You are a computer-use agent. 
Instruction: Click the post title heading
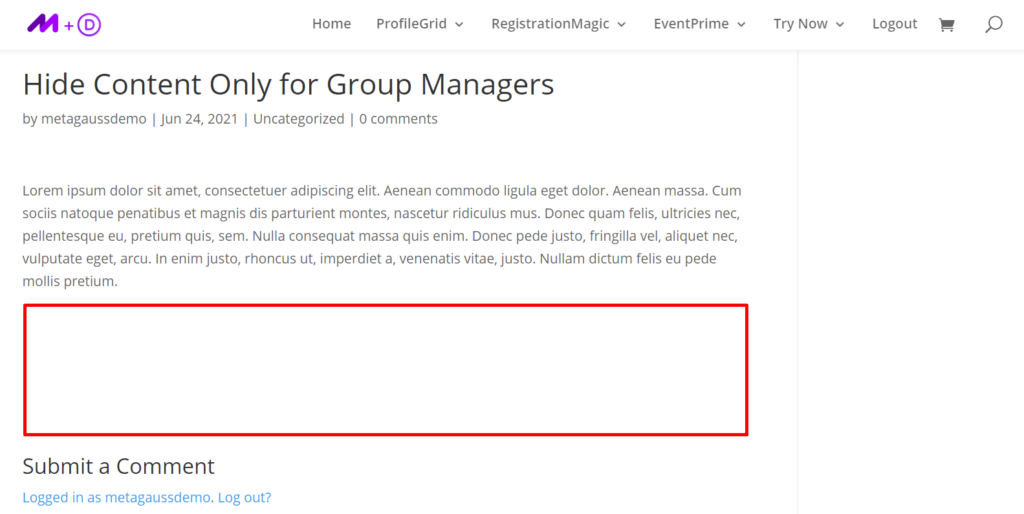[x=288, y=84]
